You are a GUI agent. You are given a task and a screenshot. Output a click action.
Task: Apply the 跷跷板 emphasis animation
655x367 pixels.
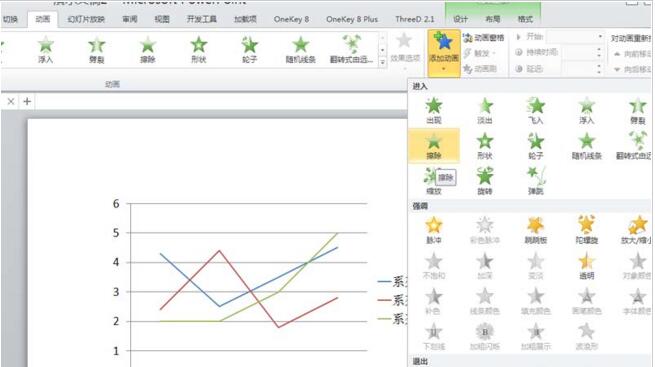tap(536, 230)
